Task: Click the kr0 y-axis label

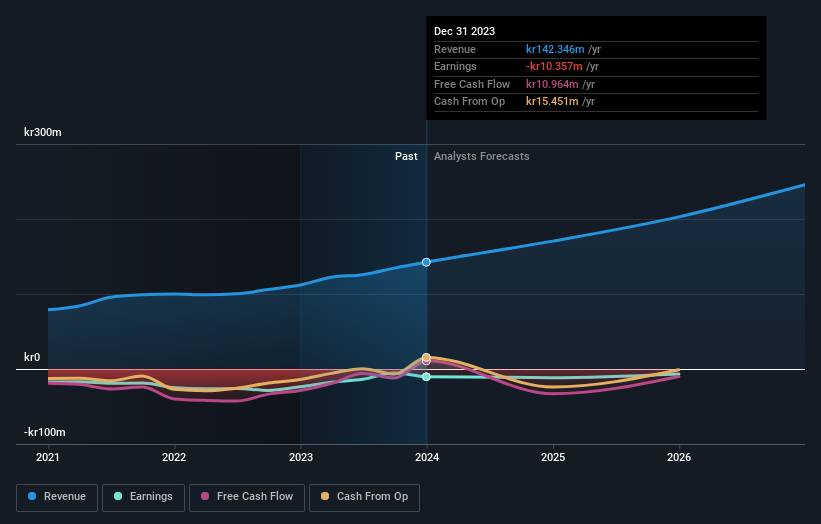Action: pos(32,358)
